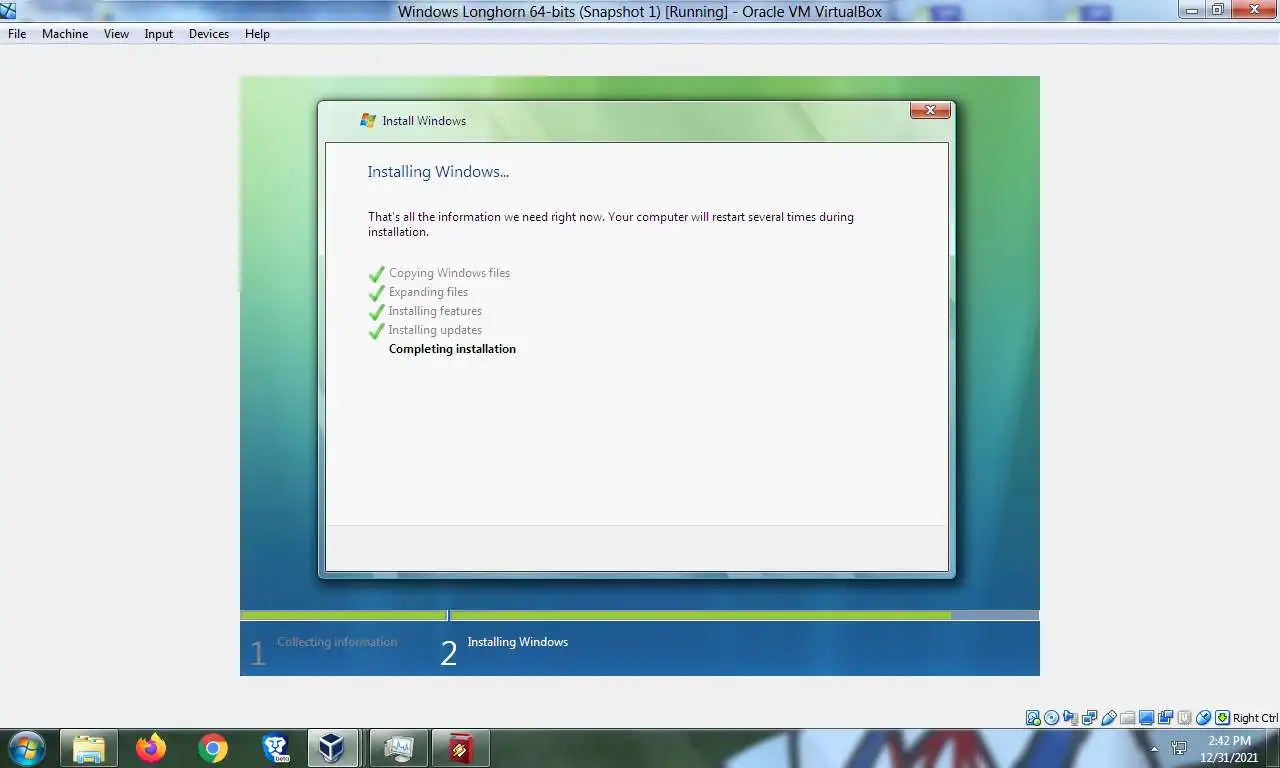Screen dimensions: 1280x768
Task: Click the network tray icon
Action: pos(1179,748)
